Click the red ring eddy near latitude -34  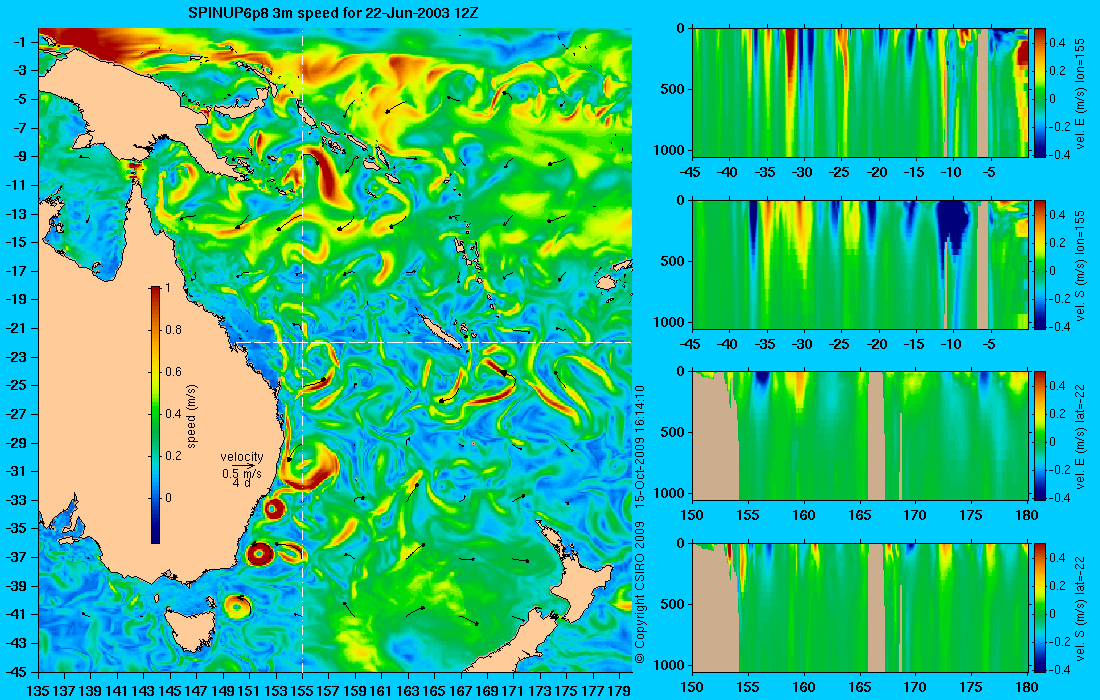[x=273, y=509]
